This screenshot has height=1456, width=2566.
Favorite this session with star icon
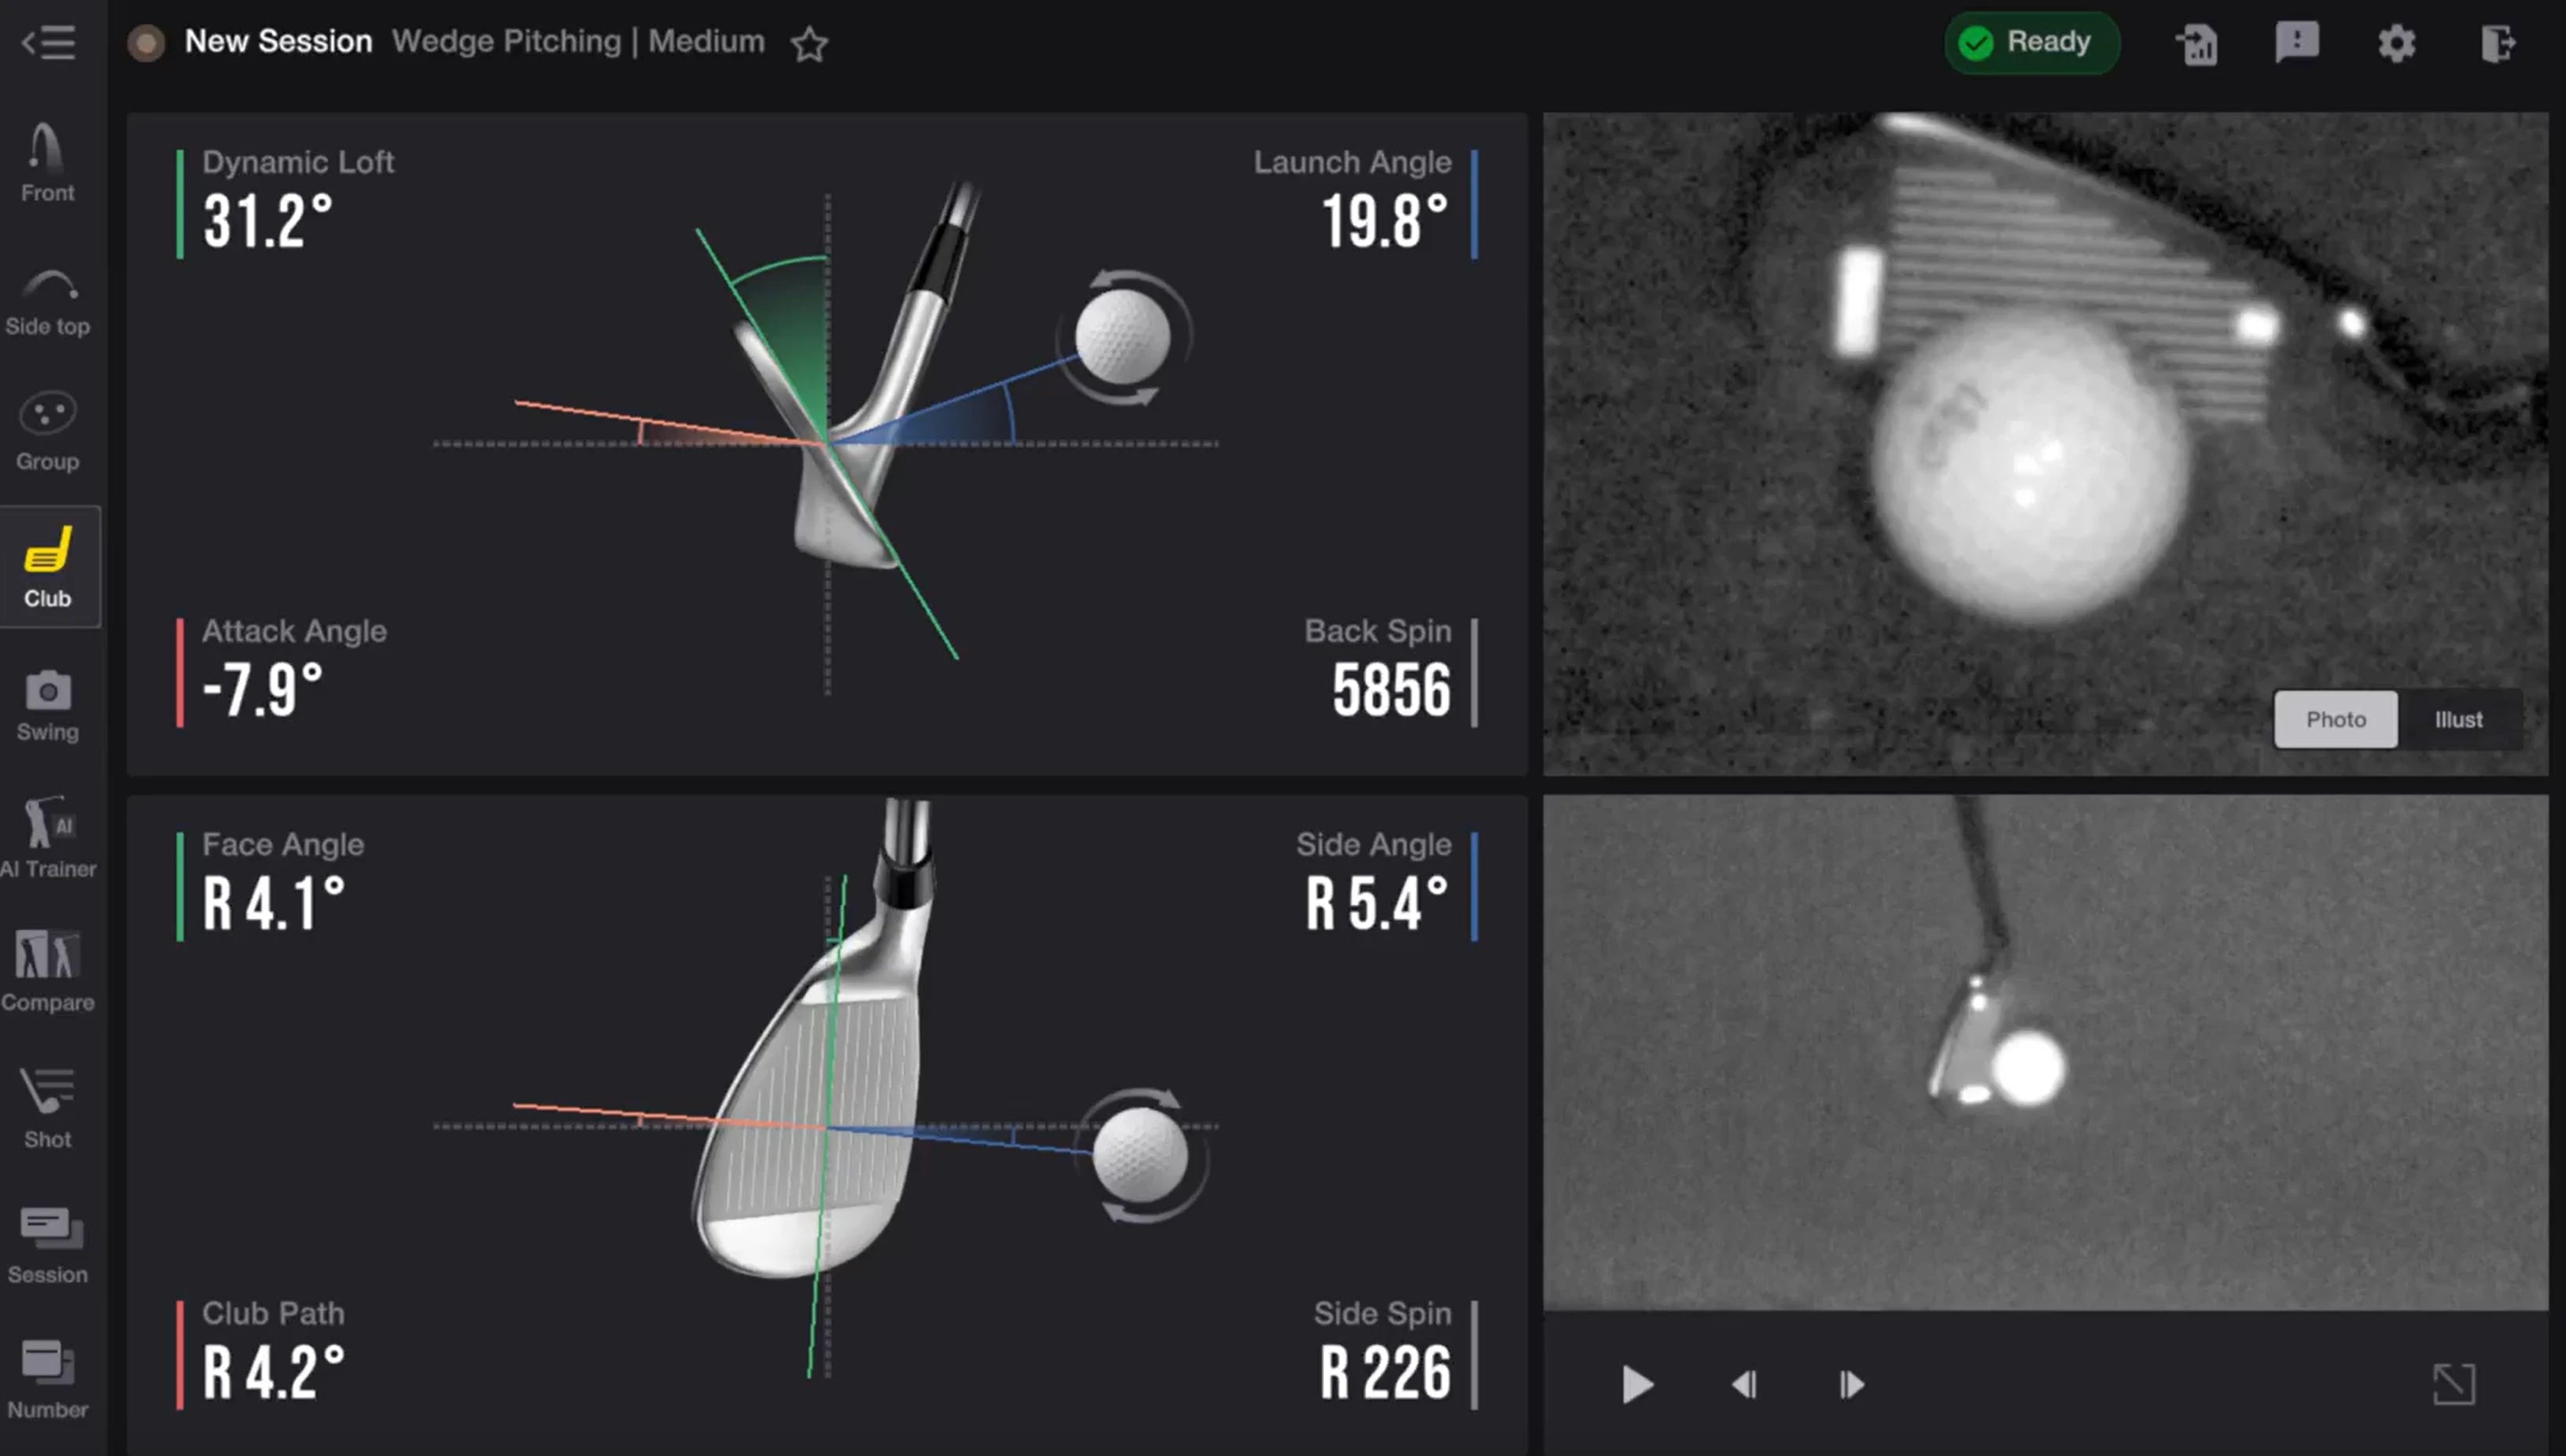(x=809, y=44)
